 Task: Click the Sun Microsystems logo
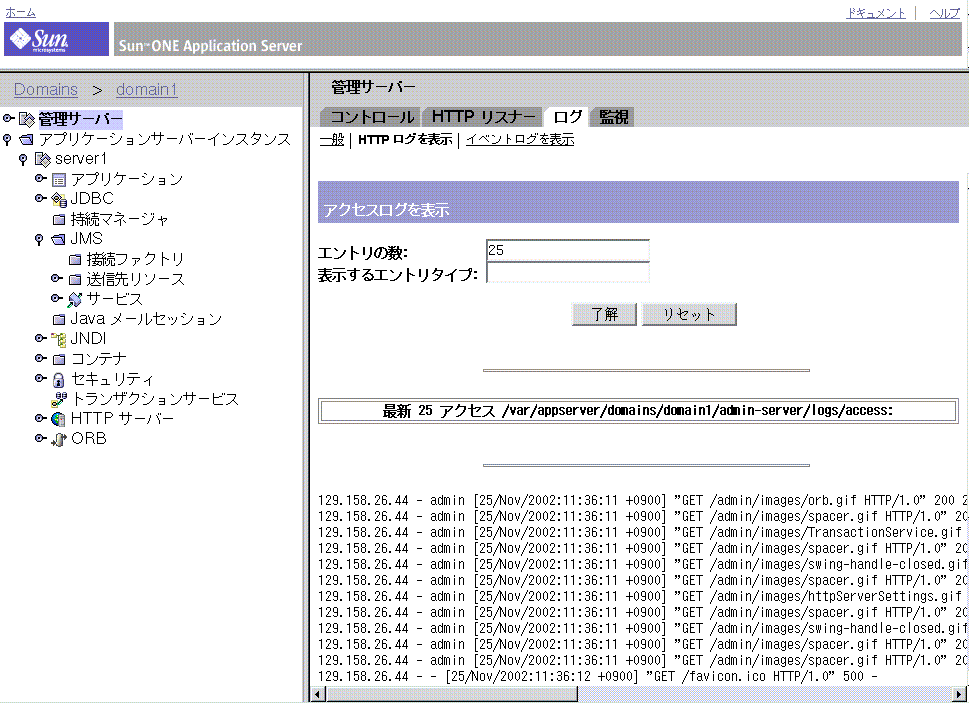point(56,40)
